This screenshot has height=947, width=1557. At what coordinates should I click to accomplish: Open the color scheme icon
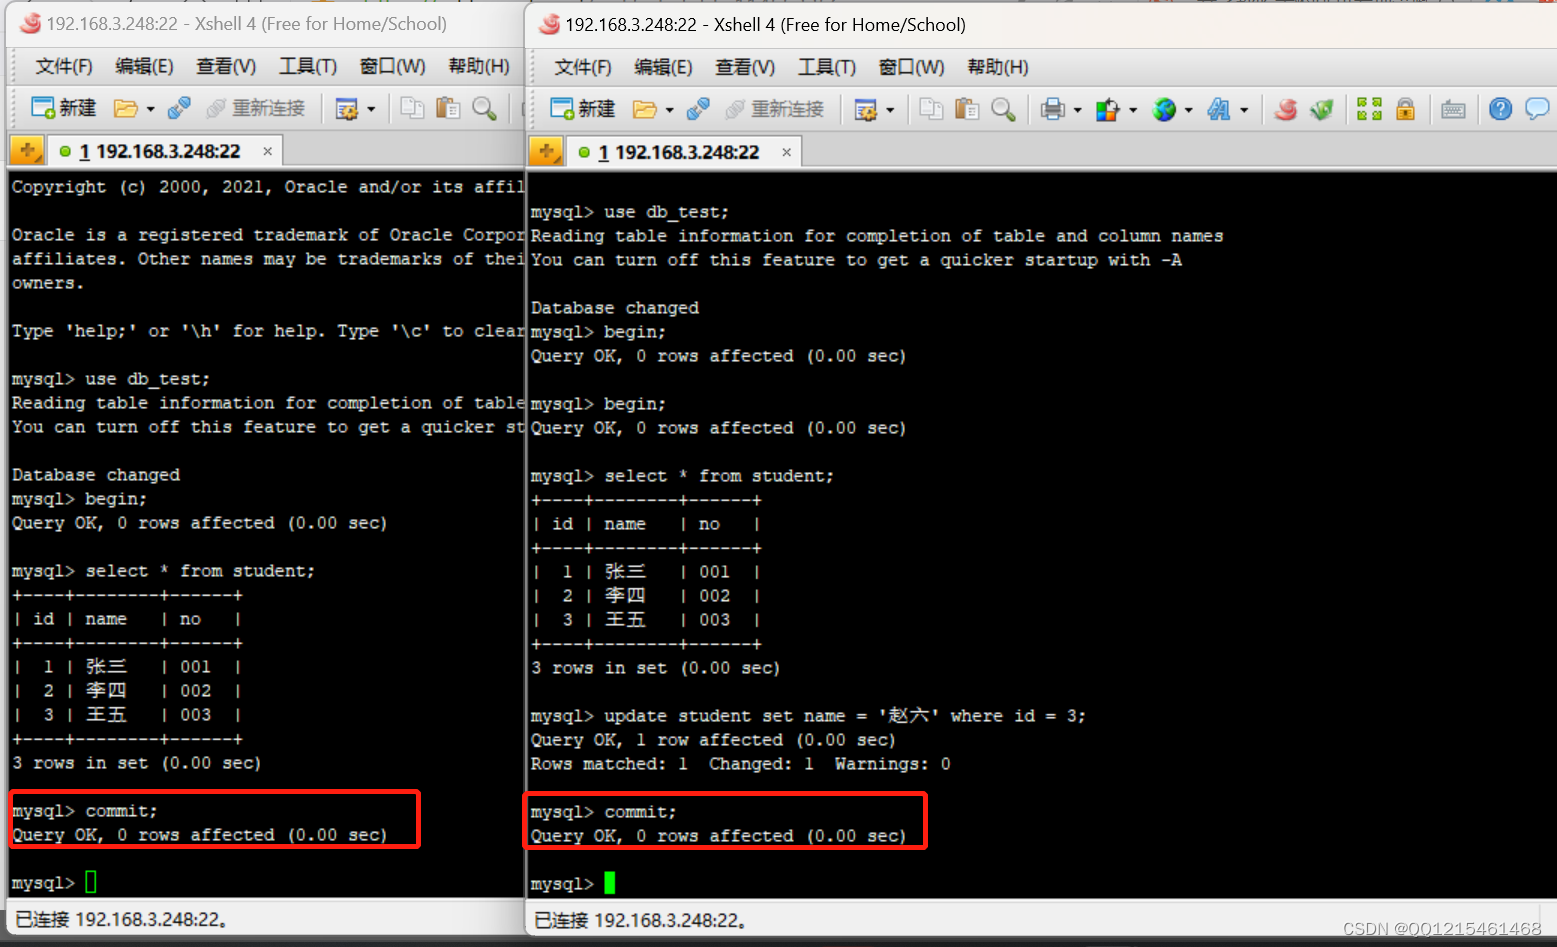(x=1107, y=109)
